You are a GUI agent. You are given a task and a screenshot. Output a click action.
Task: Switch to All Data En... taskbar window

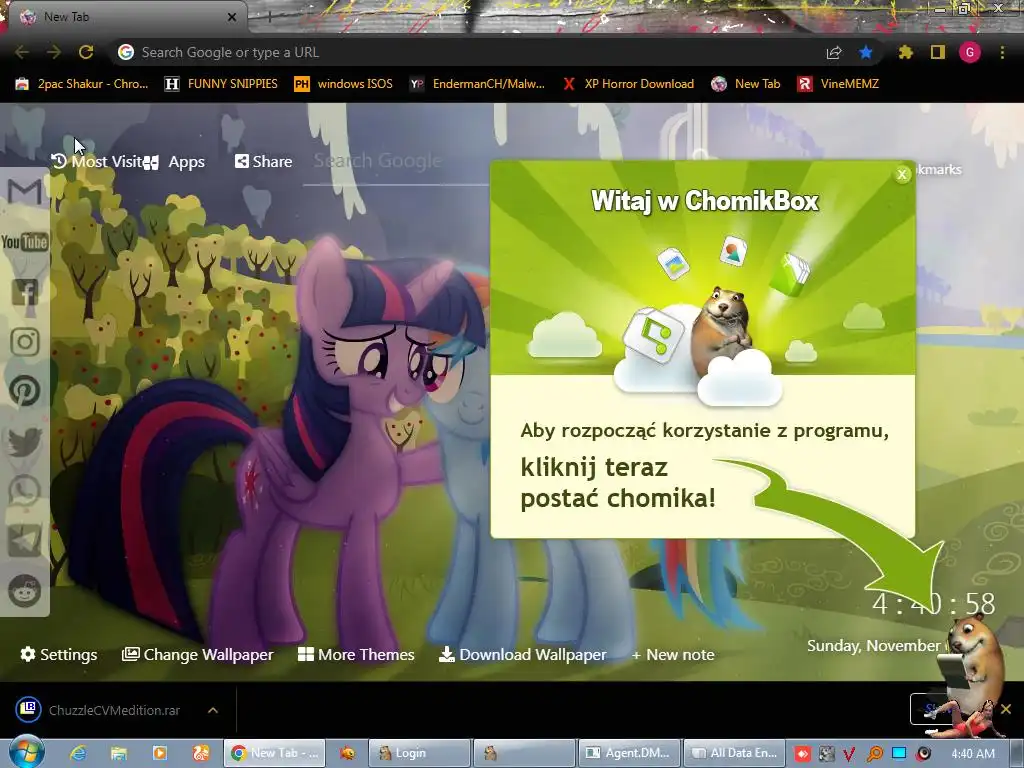[x=734, y=753]
